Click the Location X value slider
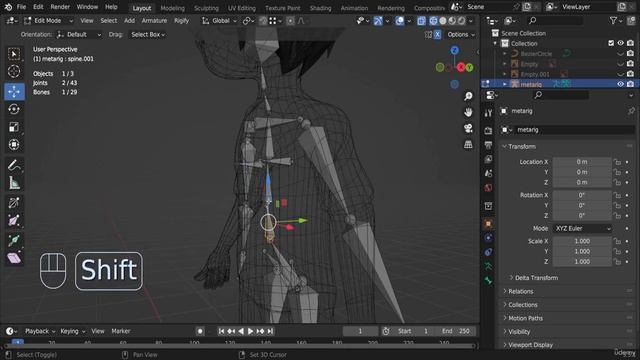Viewport: 640px width, 360px height. 582,162
